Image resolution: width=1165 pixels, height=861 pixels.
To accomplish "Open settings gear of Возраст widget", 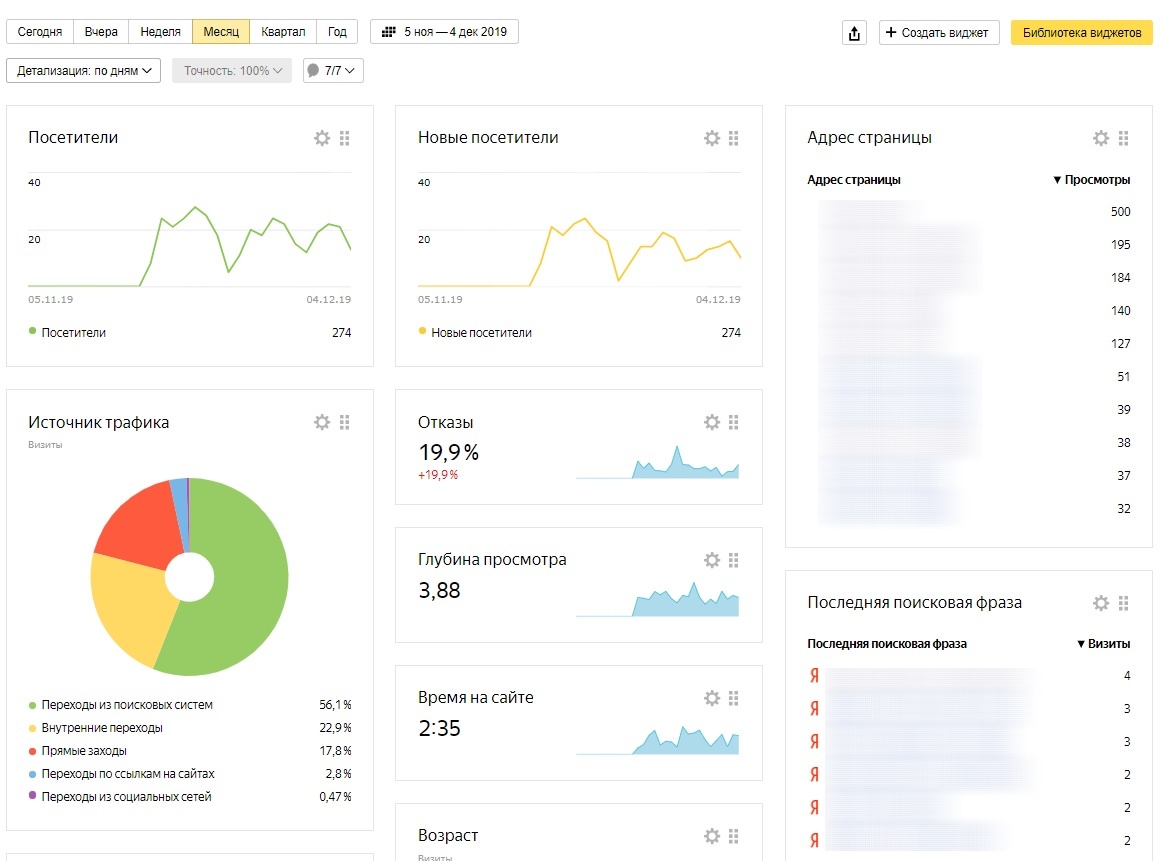I will tap(712, 836).
